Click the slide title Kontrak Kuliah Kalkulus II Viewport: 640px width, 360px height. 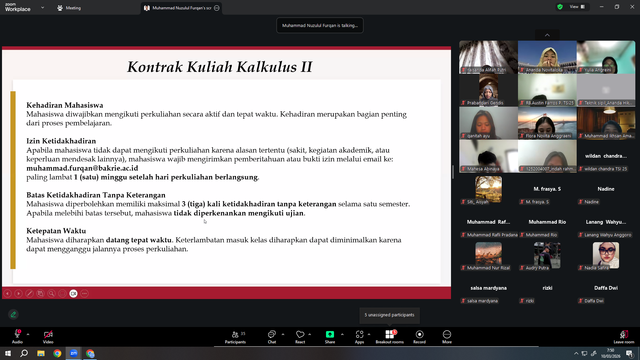pyautogui.click(x=220, y=67)
